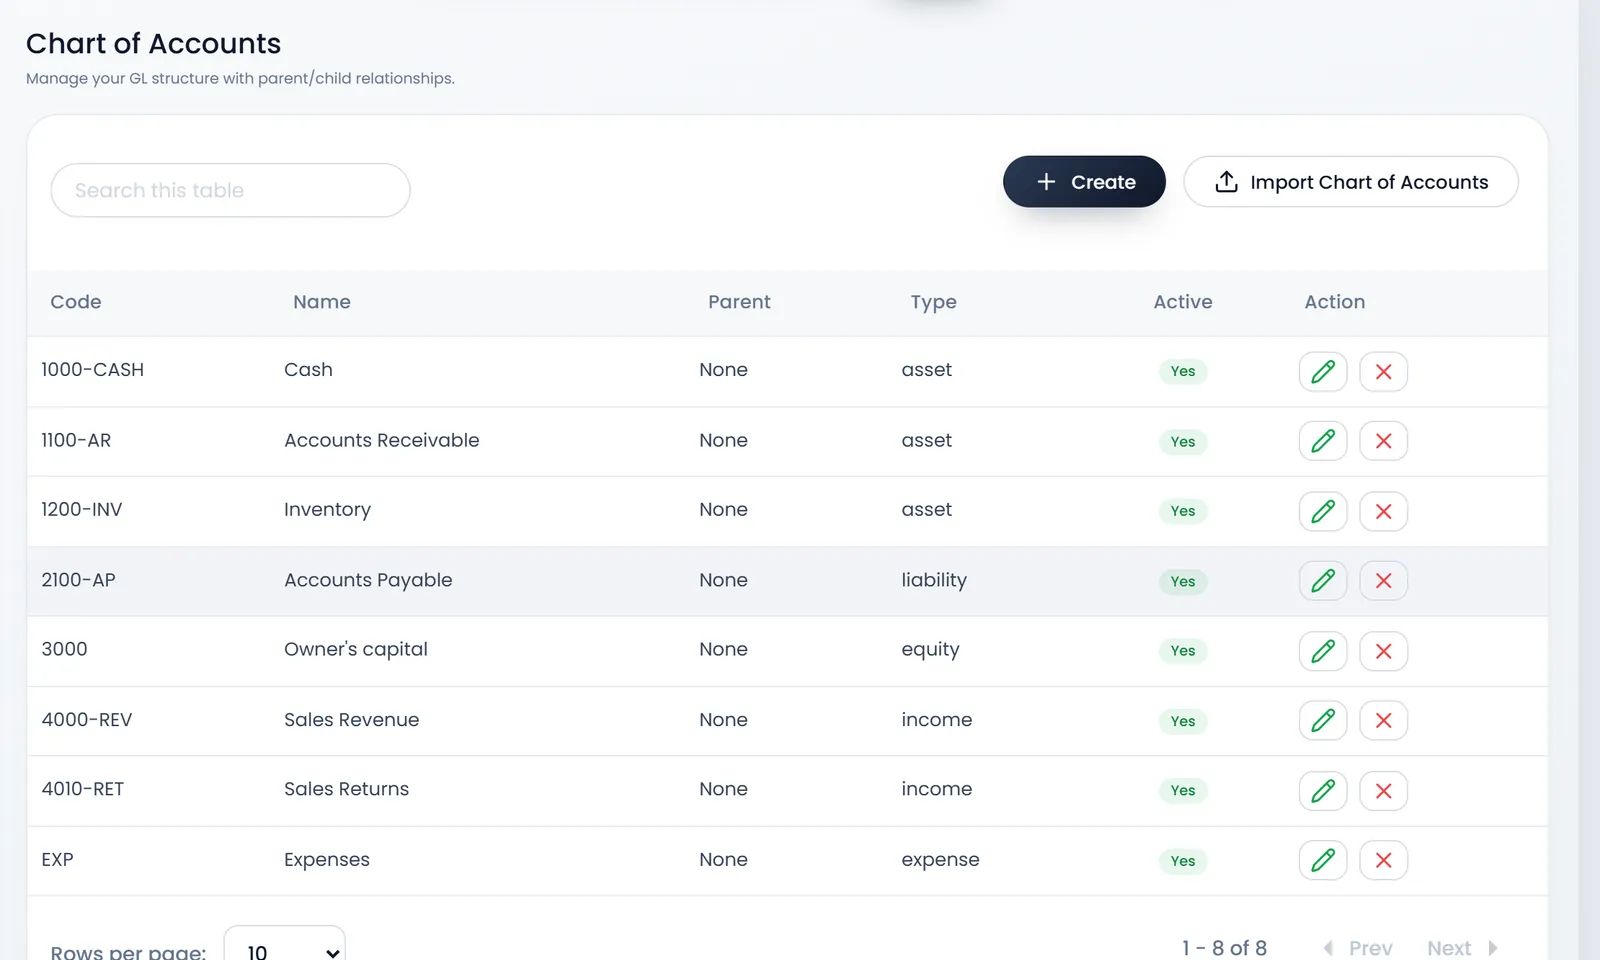Click the 1 - 8 of 8 pagination text

point(1224,948)
